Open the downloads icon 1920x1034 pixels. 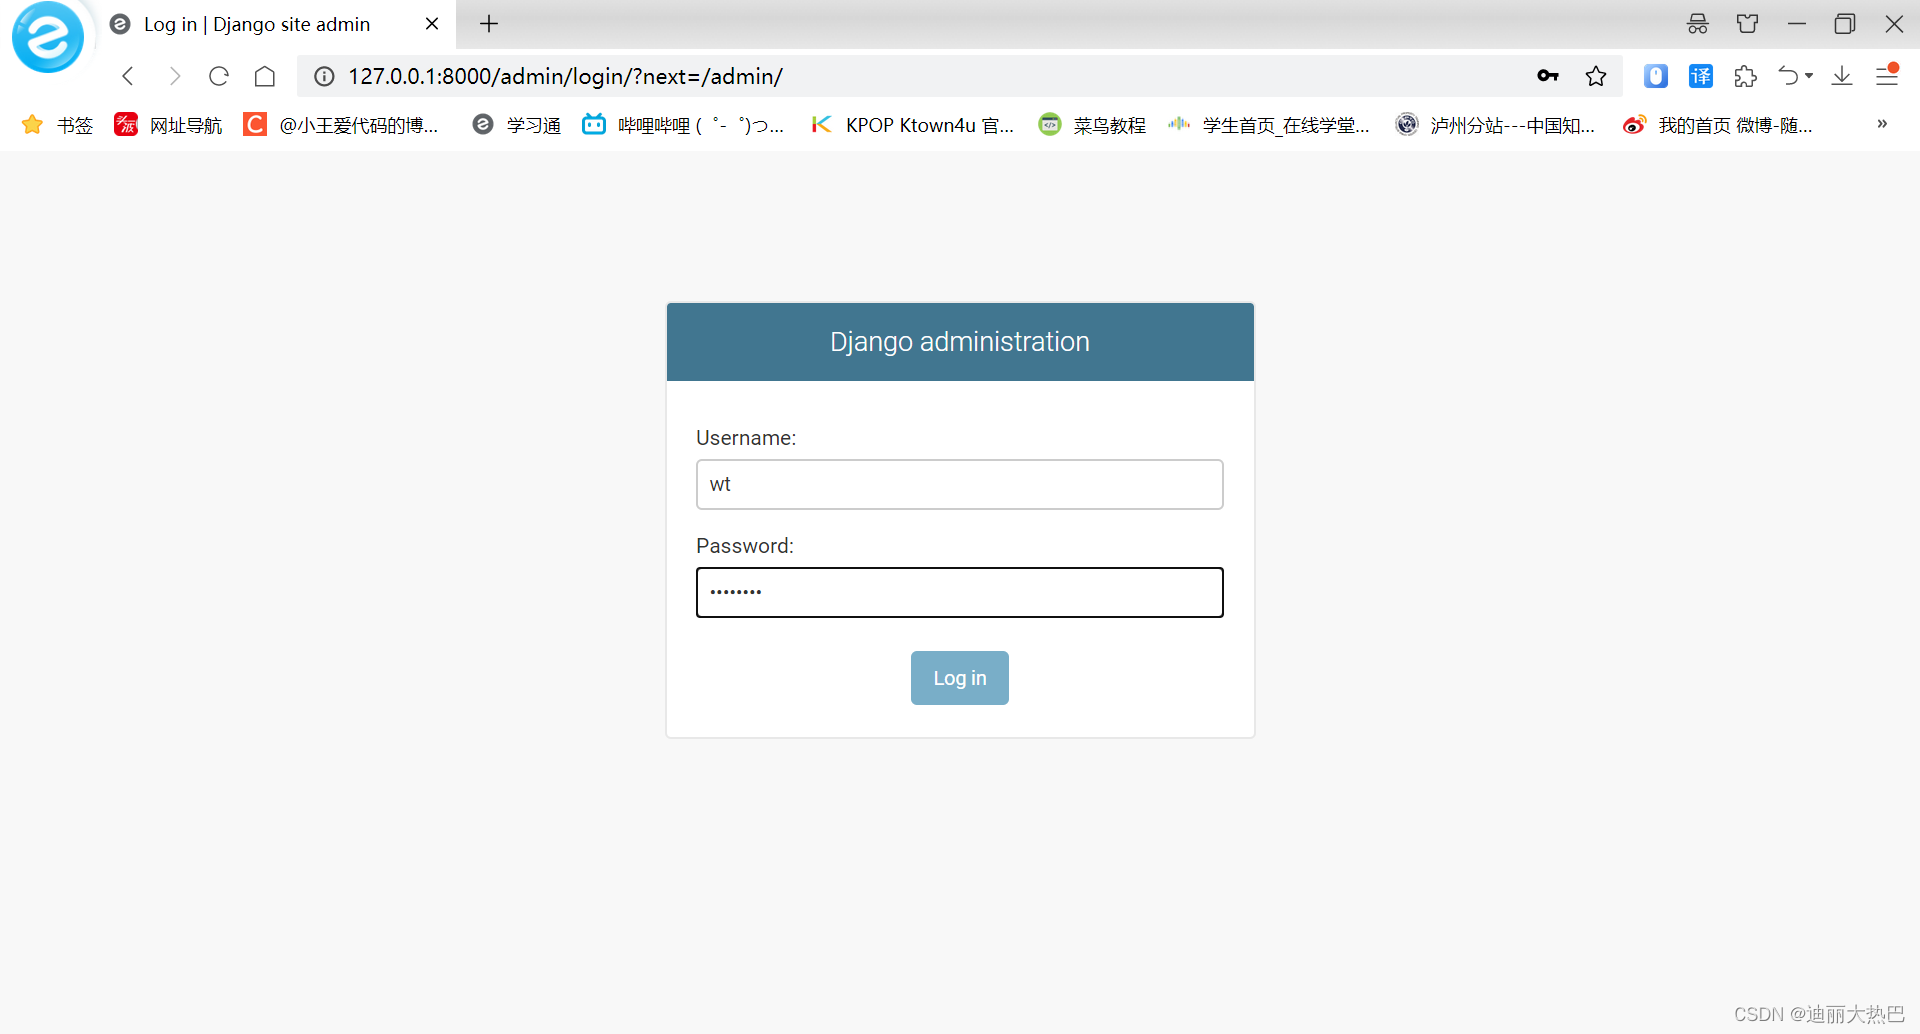[1842, 76]
